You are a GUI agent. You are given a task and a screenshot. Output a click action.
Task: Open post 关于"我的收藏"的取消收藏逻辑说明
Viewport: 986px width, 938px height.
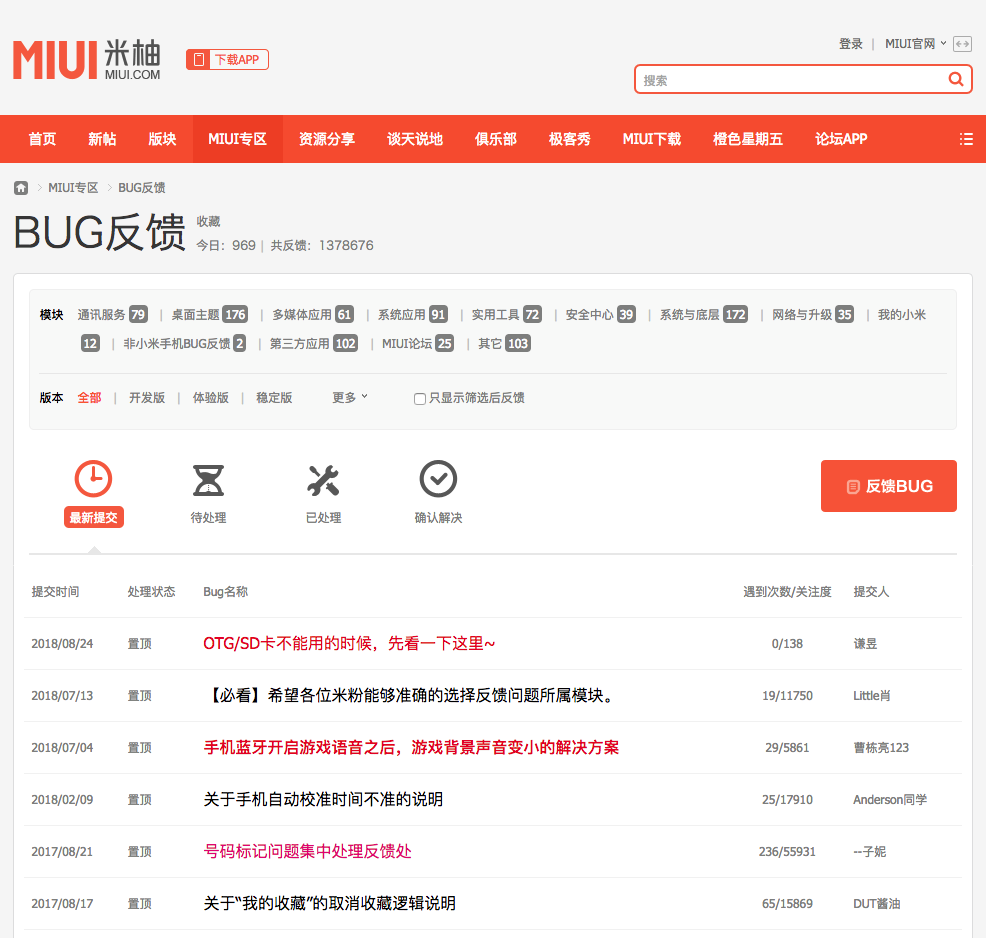[x=330, y=903]
